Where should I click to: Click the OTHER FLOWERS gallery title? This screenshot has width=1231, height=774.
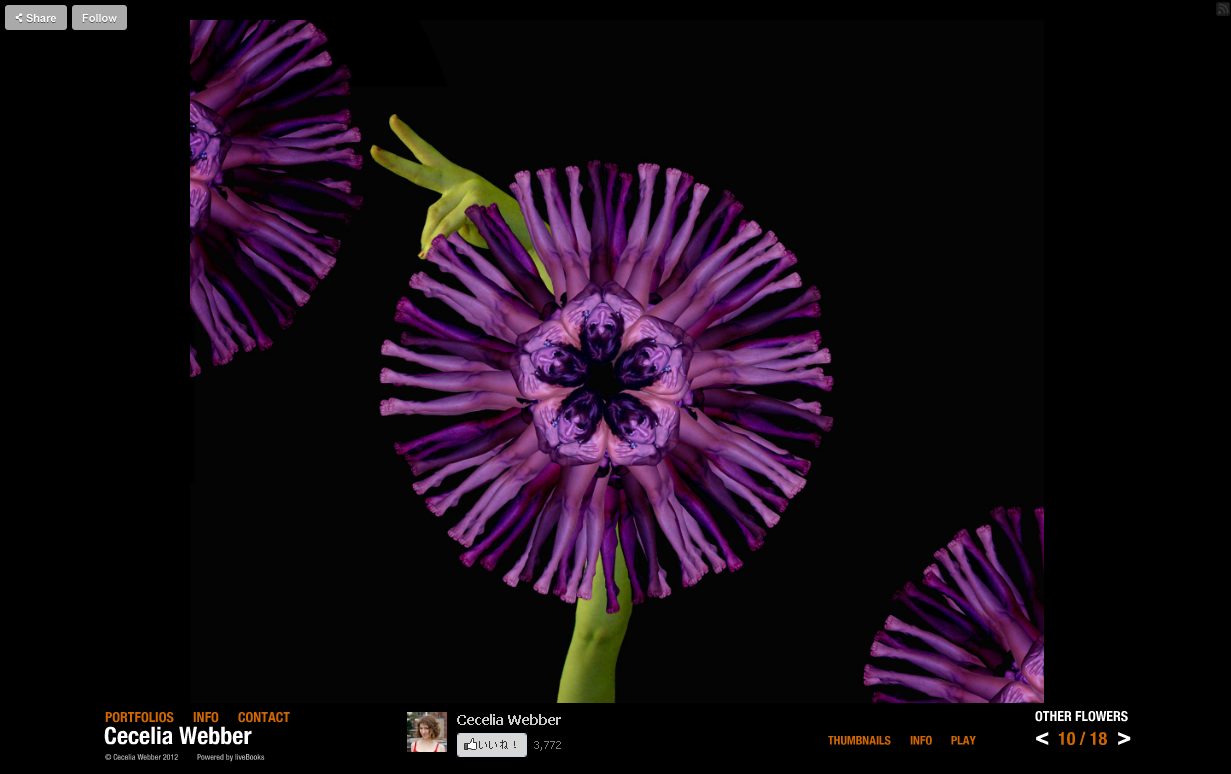coord(1081,716)
